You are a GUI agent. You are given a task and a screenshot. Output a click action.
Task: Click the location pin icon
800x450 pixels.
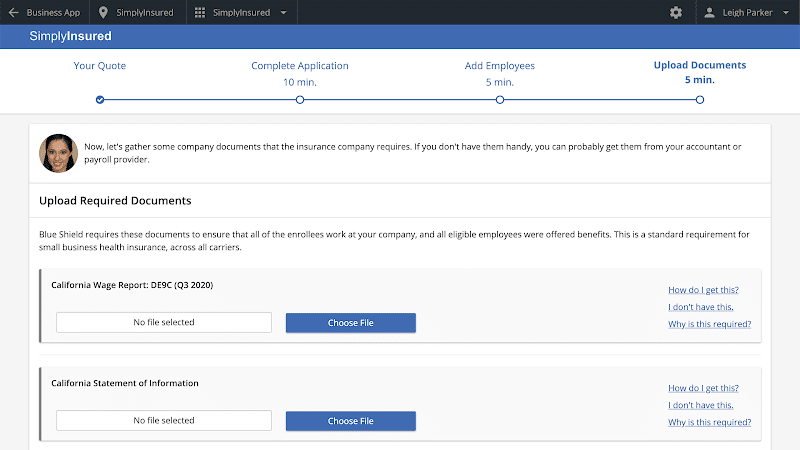[x=103, y=13]
